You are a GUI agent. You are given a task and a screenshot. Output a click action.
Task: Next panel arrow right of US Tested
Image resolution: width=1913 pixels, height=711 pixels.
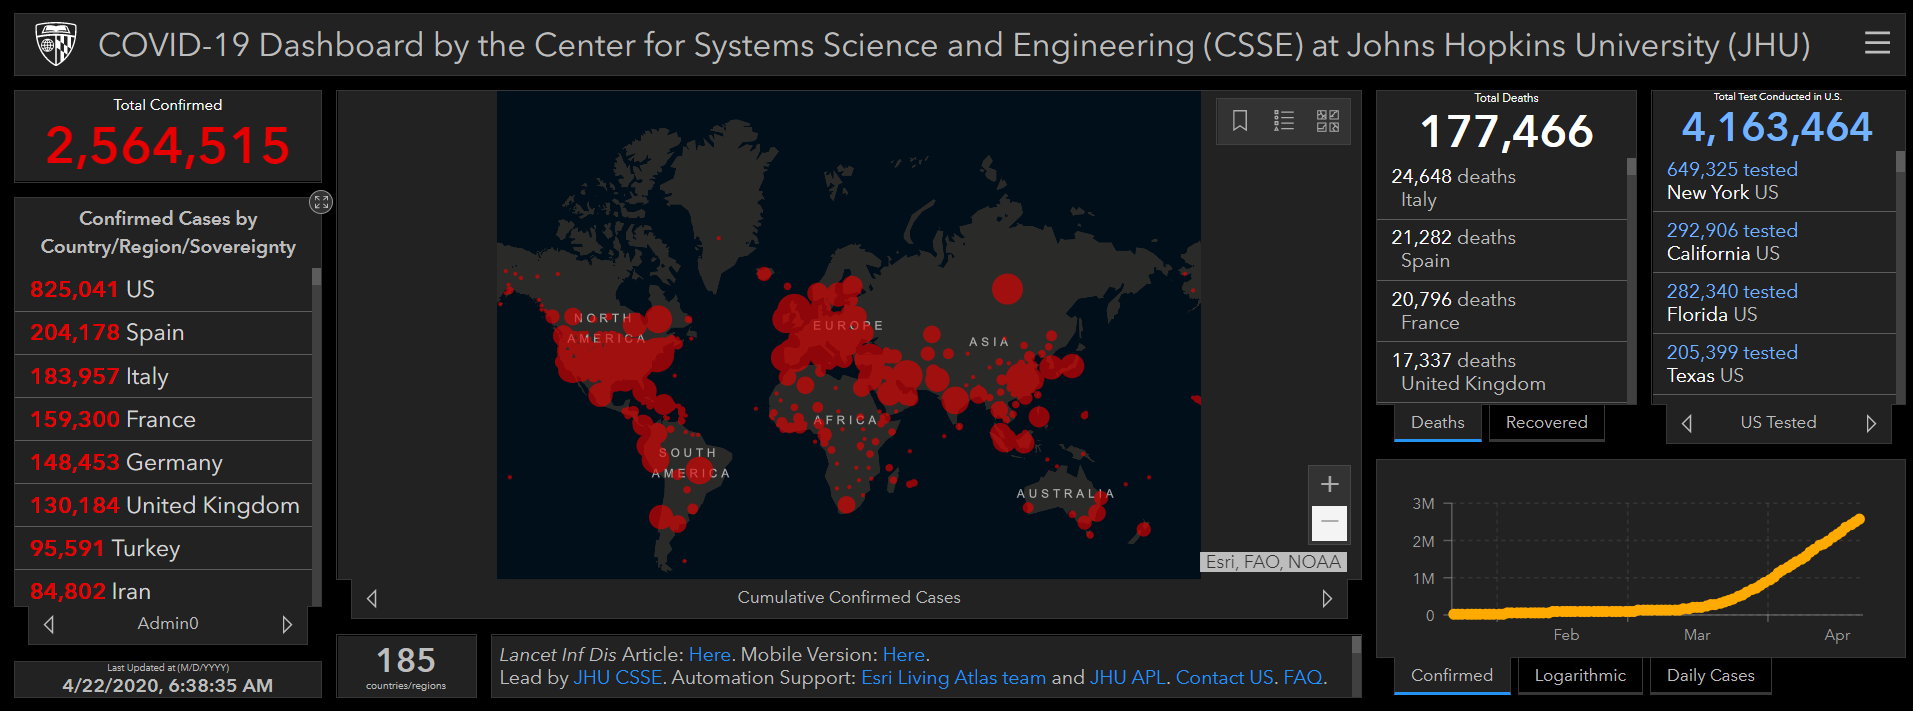tap(1871, 423)
